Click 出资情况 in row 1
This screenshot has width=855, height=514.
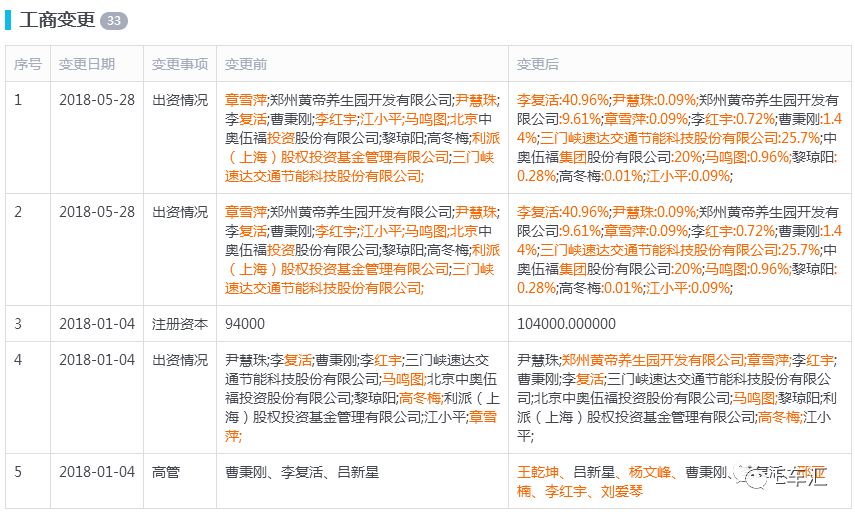pos(180,100)
